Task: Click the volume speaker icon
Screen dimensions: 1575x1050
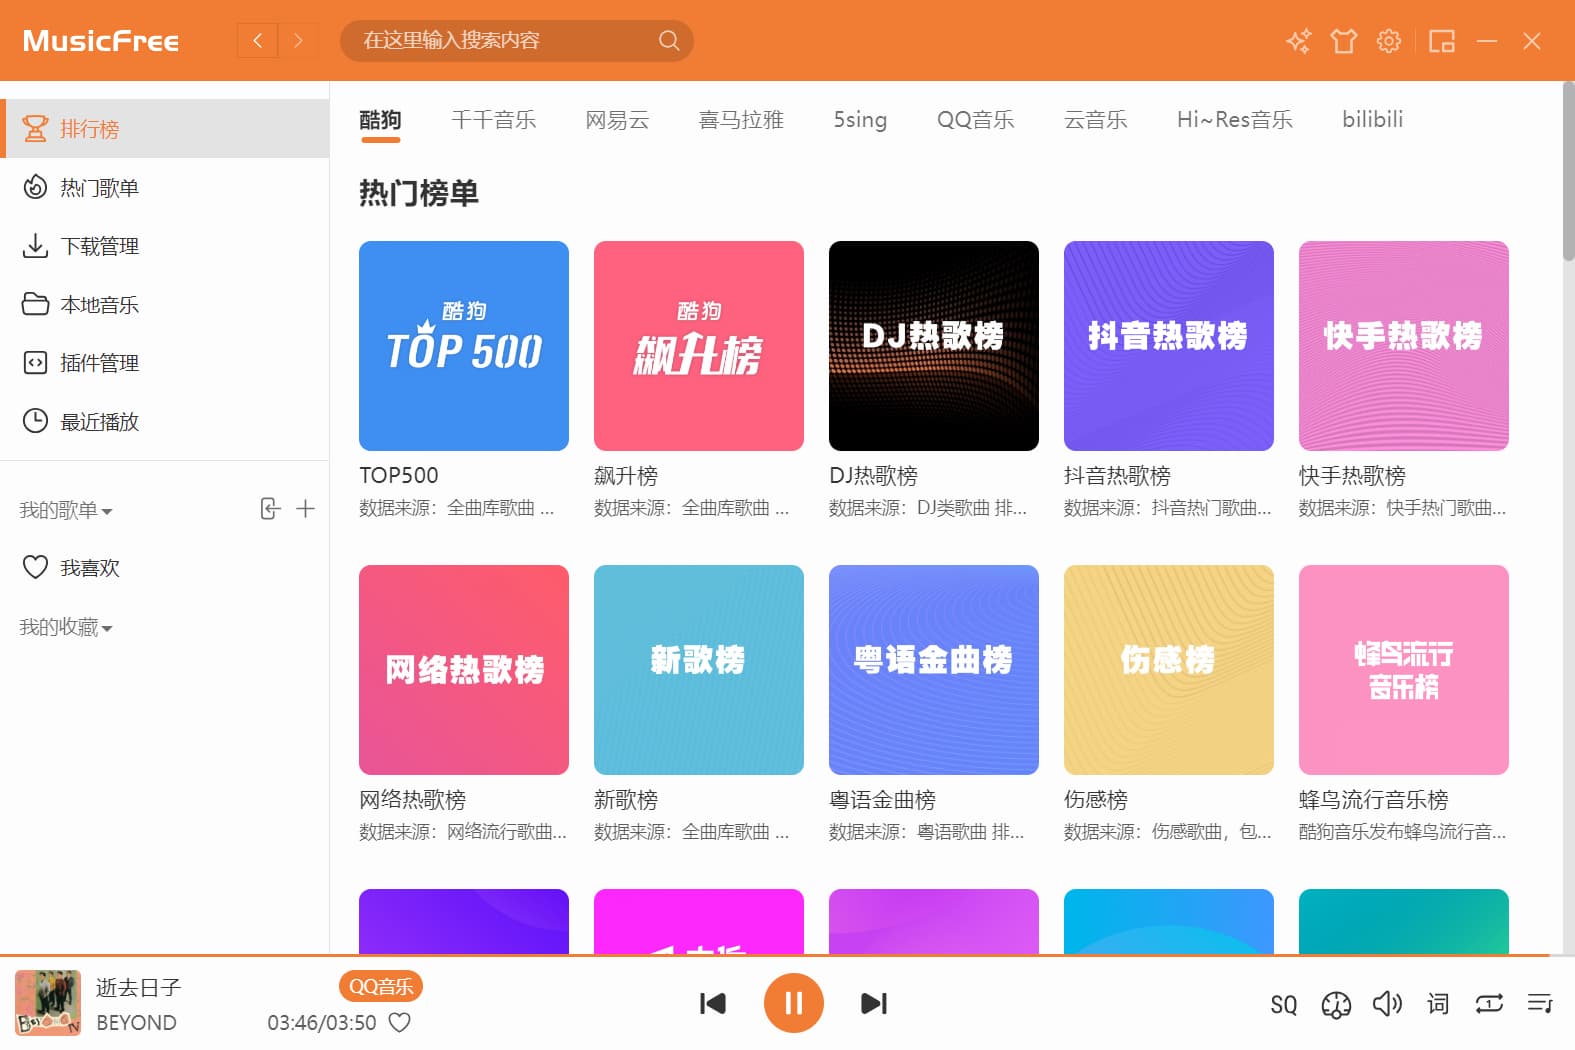Action: pos(1387,1003)
